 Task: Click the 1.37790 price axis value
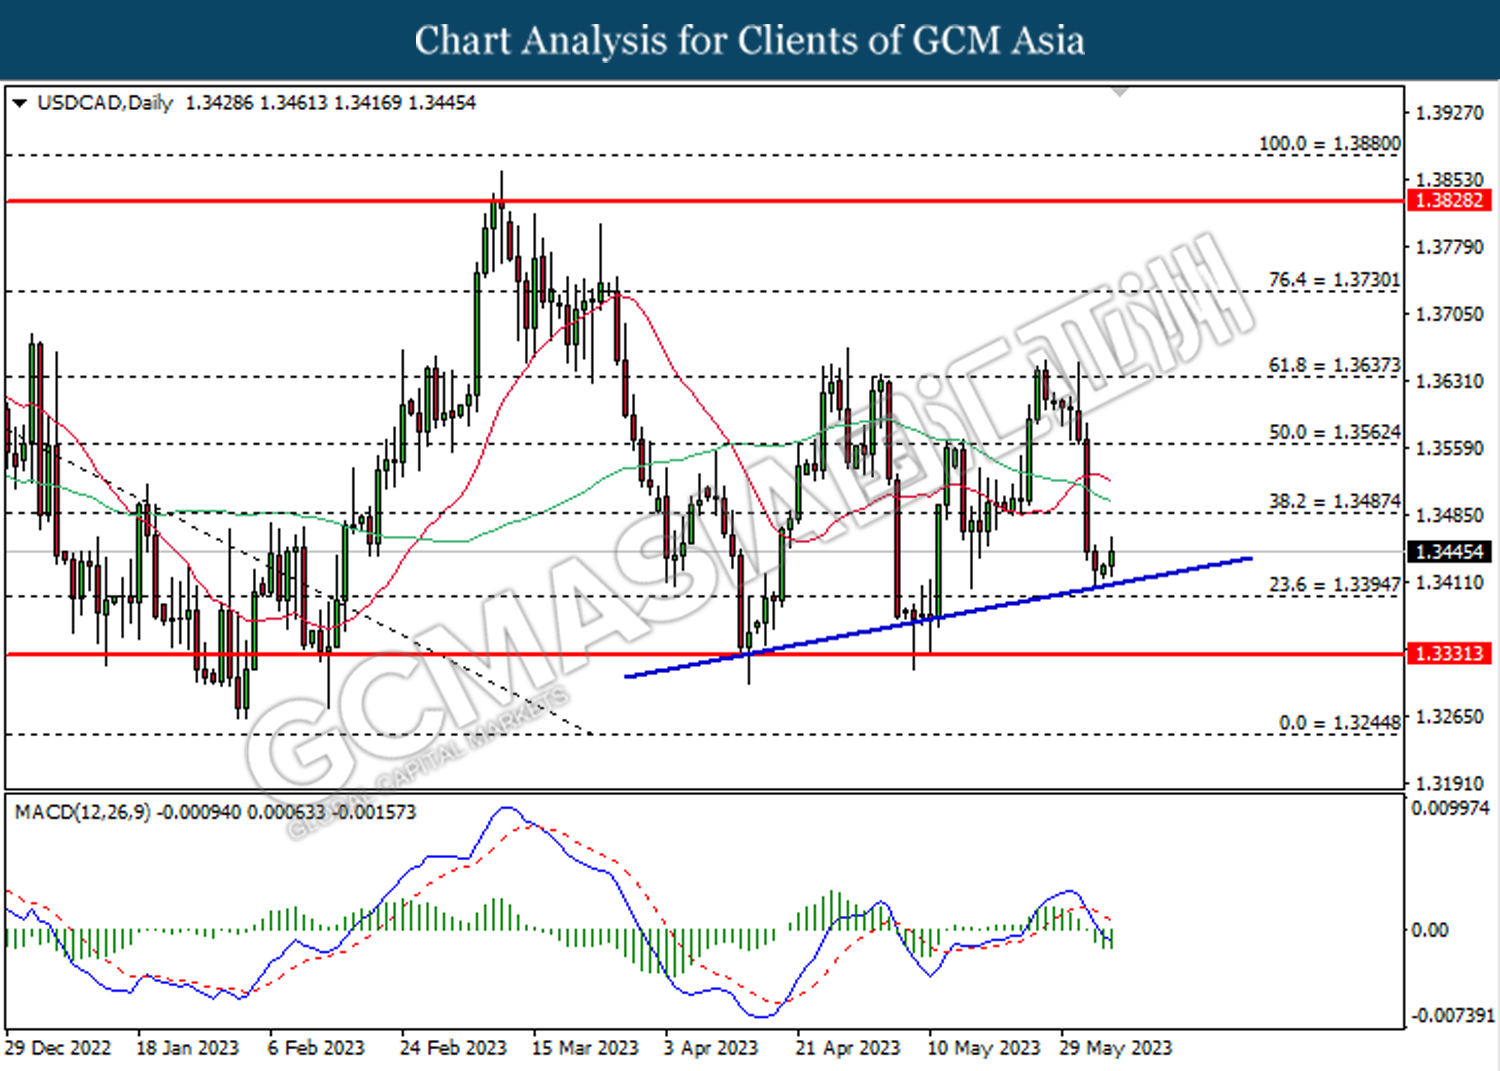point(1449,247)
